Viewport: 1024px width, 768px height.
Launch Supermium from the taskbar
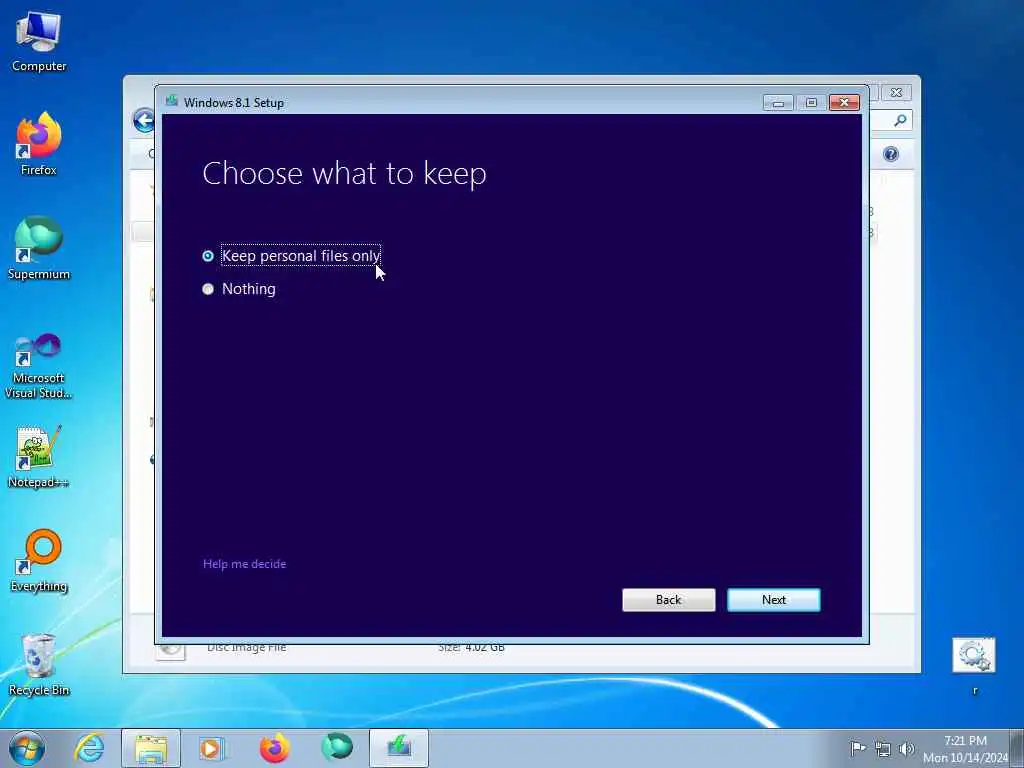click(x=336, y=747)
